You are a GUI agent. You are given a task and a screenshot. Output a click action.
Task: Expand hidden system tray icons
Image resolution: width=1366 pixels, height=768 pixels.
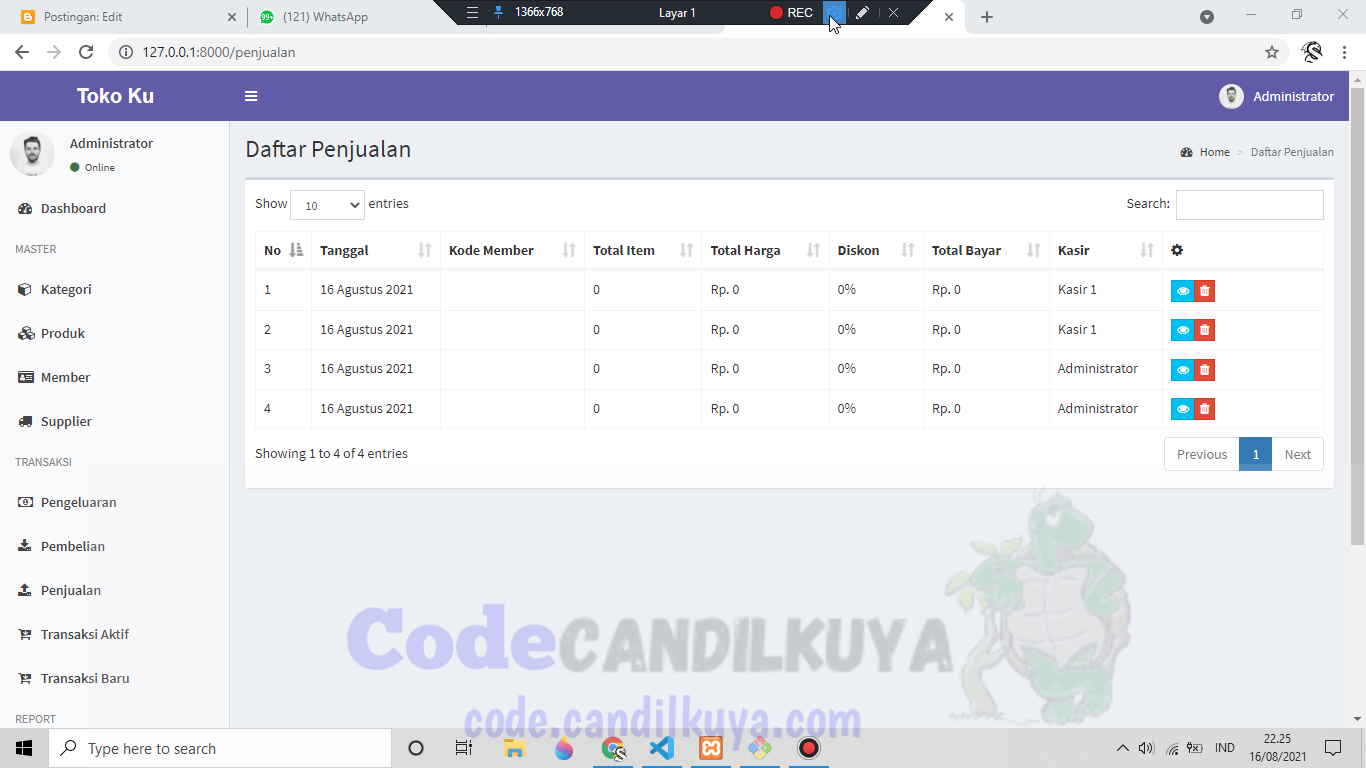tap(1122, 747)
